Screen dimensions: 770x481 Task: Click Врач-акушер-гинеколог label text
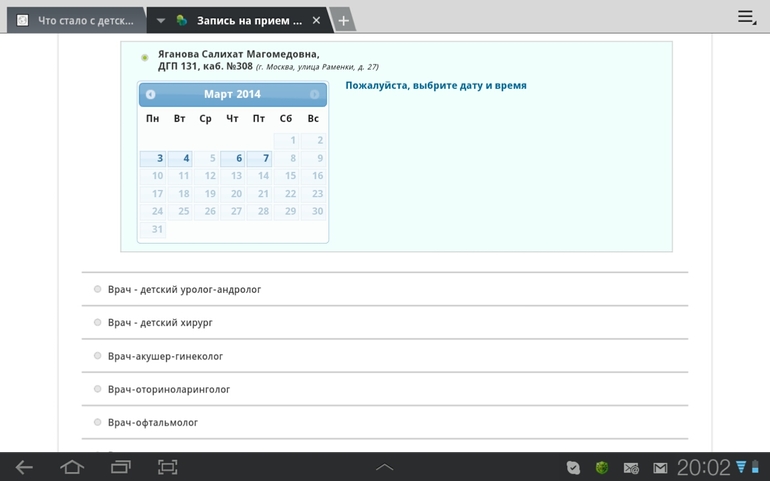click(x=165, y=356)
